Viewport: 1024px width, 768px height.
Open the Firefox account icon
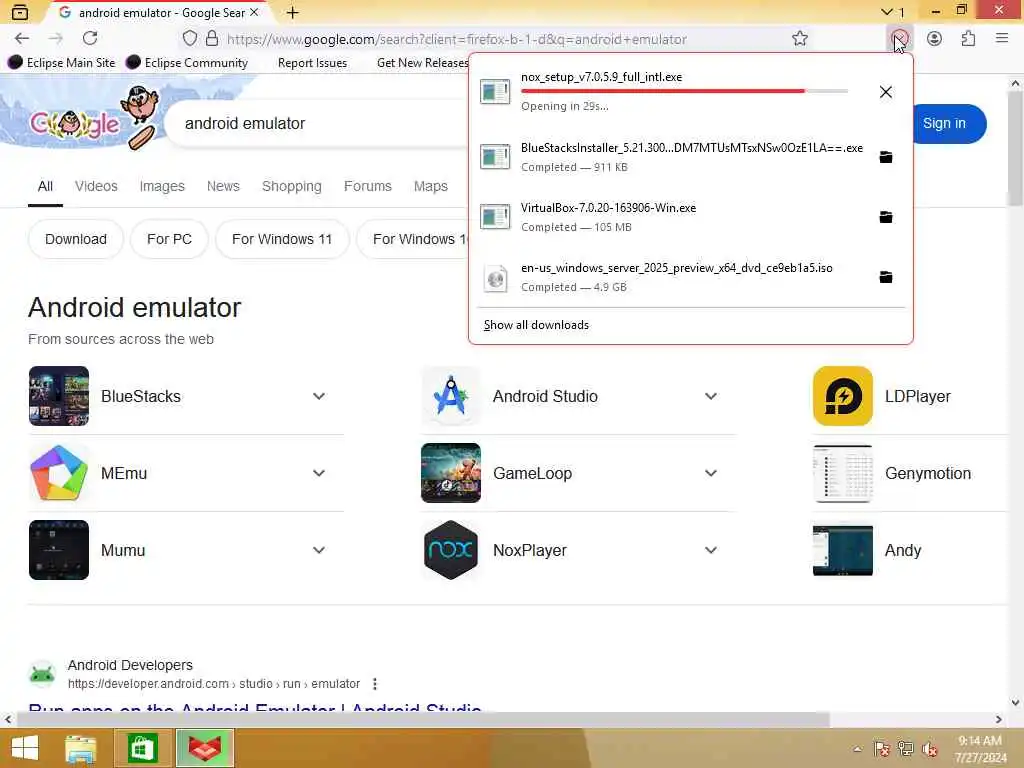[934, 39]
